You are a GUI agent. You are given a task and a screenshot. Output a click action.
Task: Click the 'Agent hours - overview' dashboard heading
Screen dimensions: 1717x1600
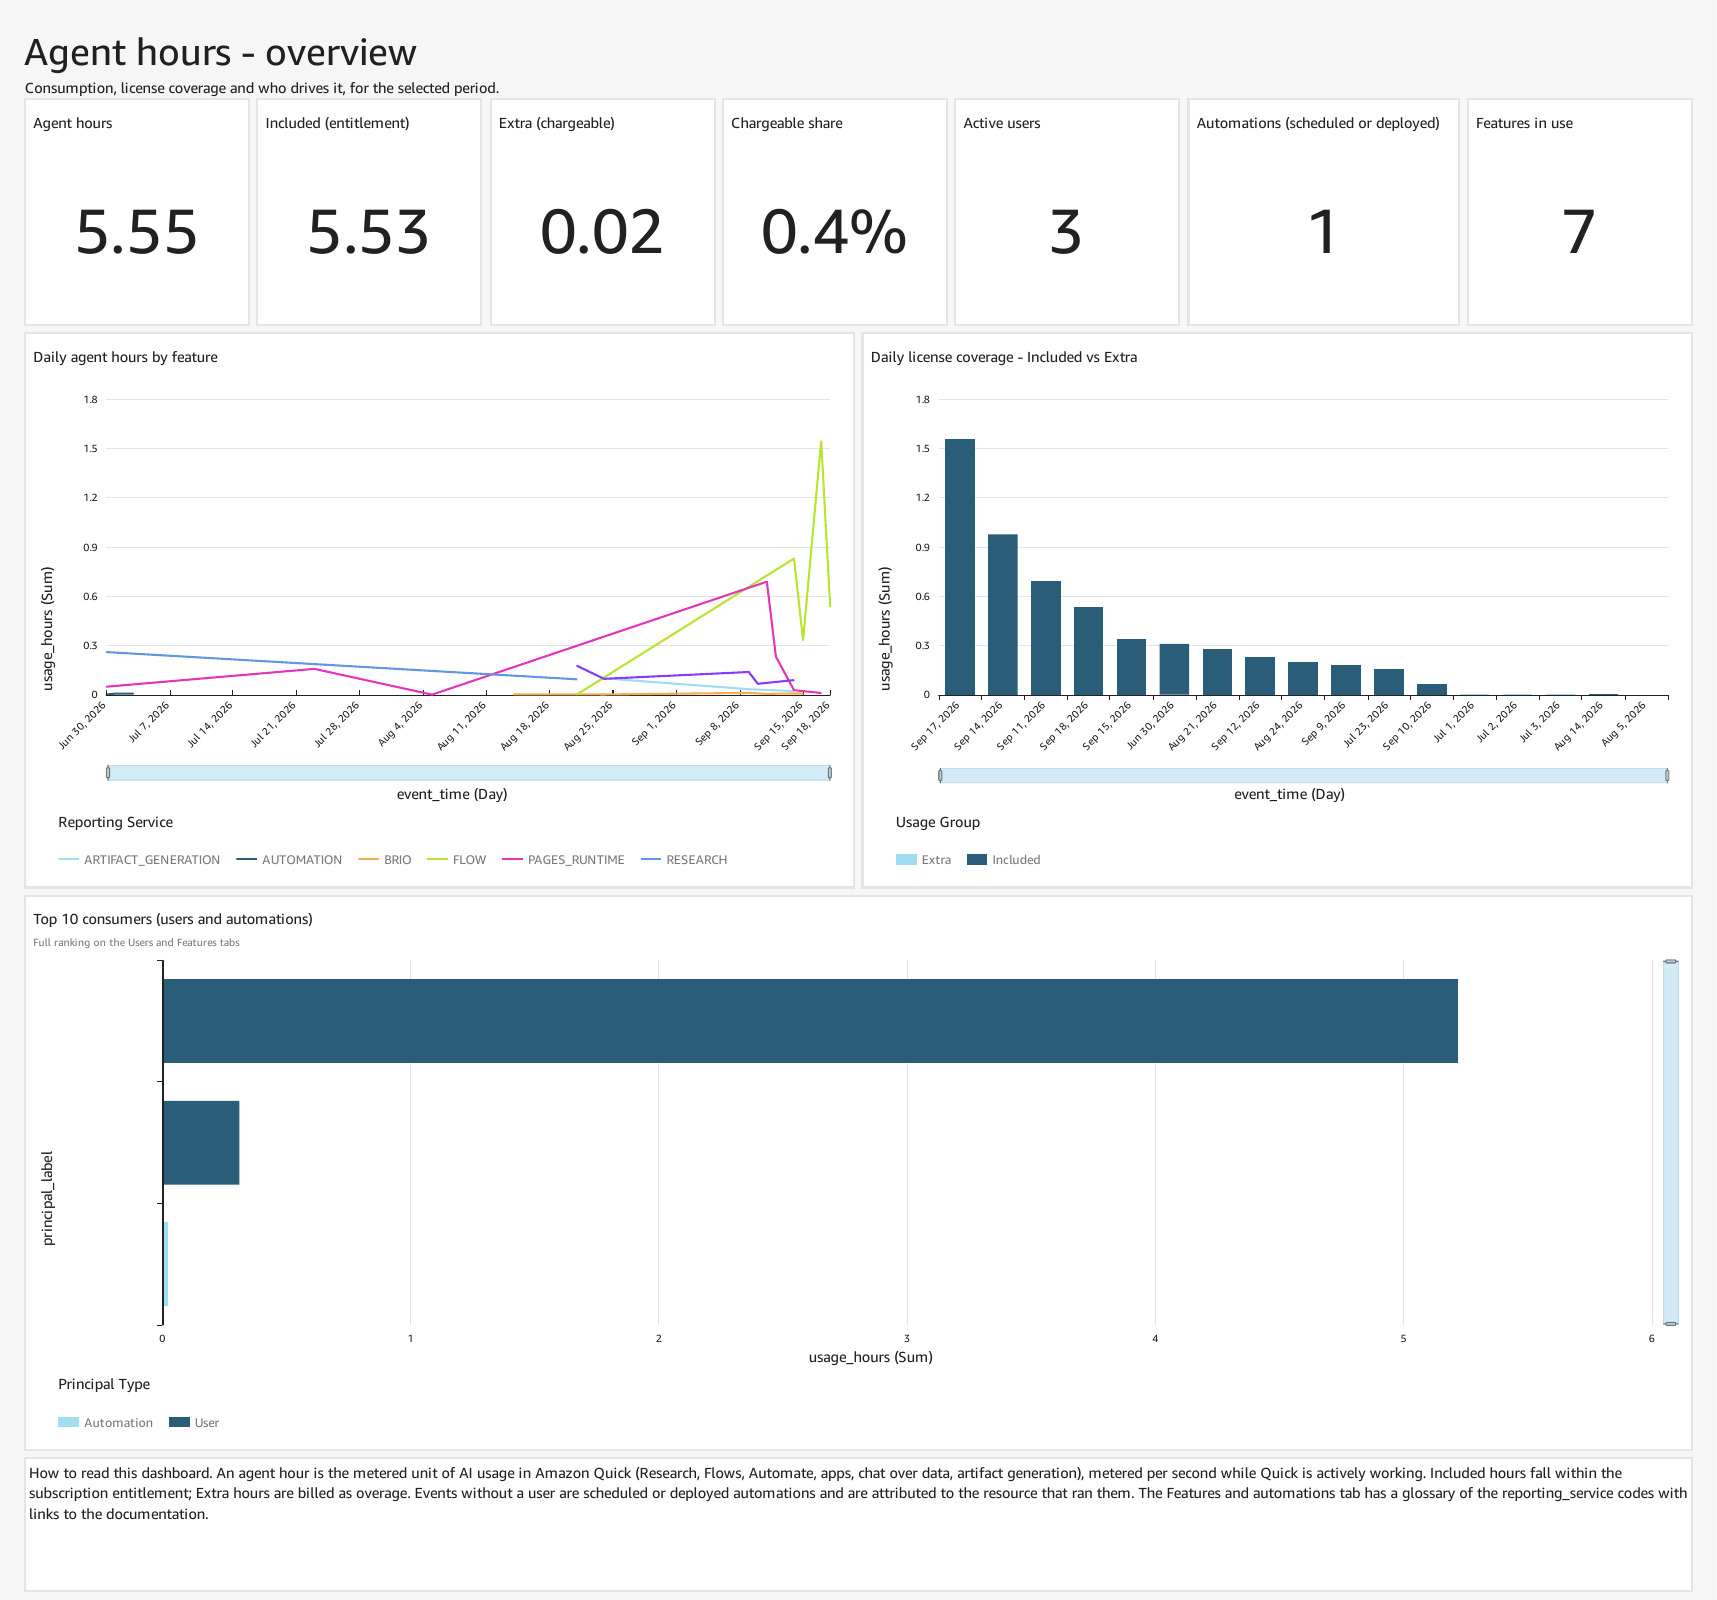pyautogui.click(x=220, y=53)
